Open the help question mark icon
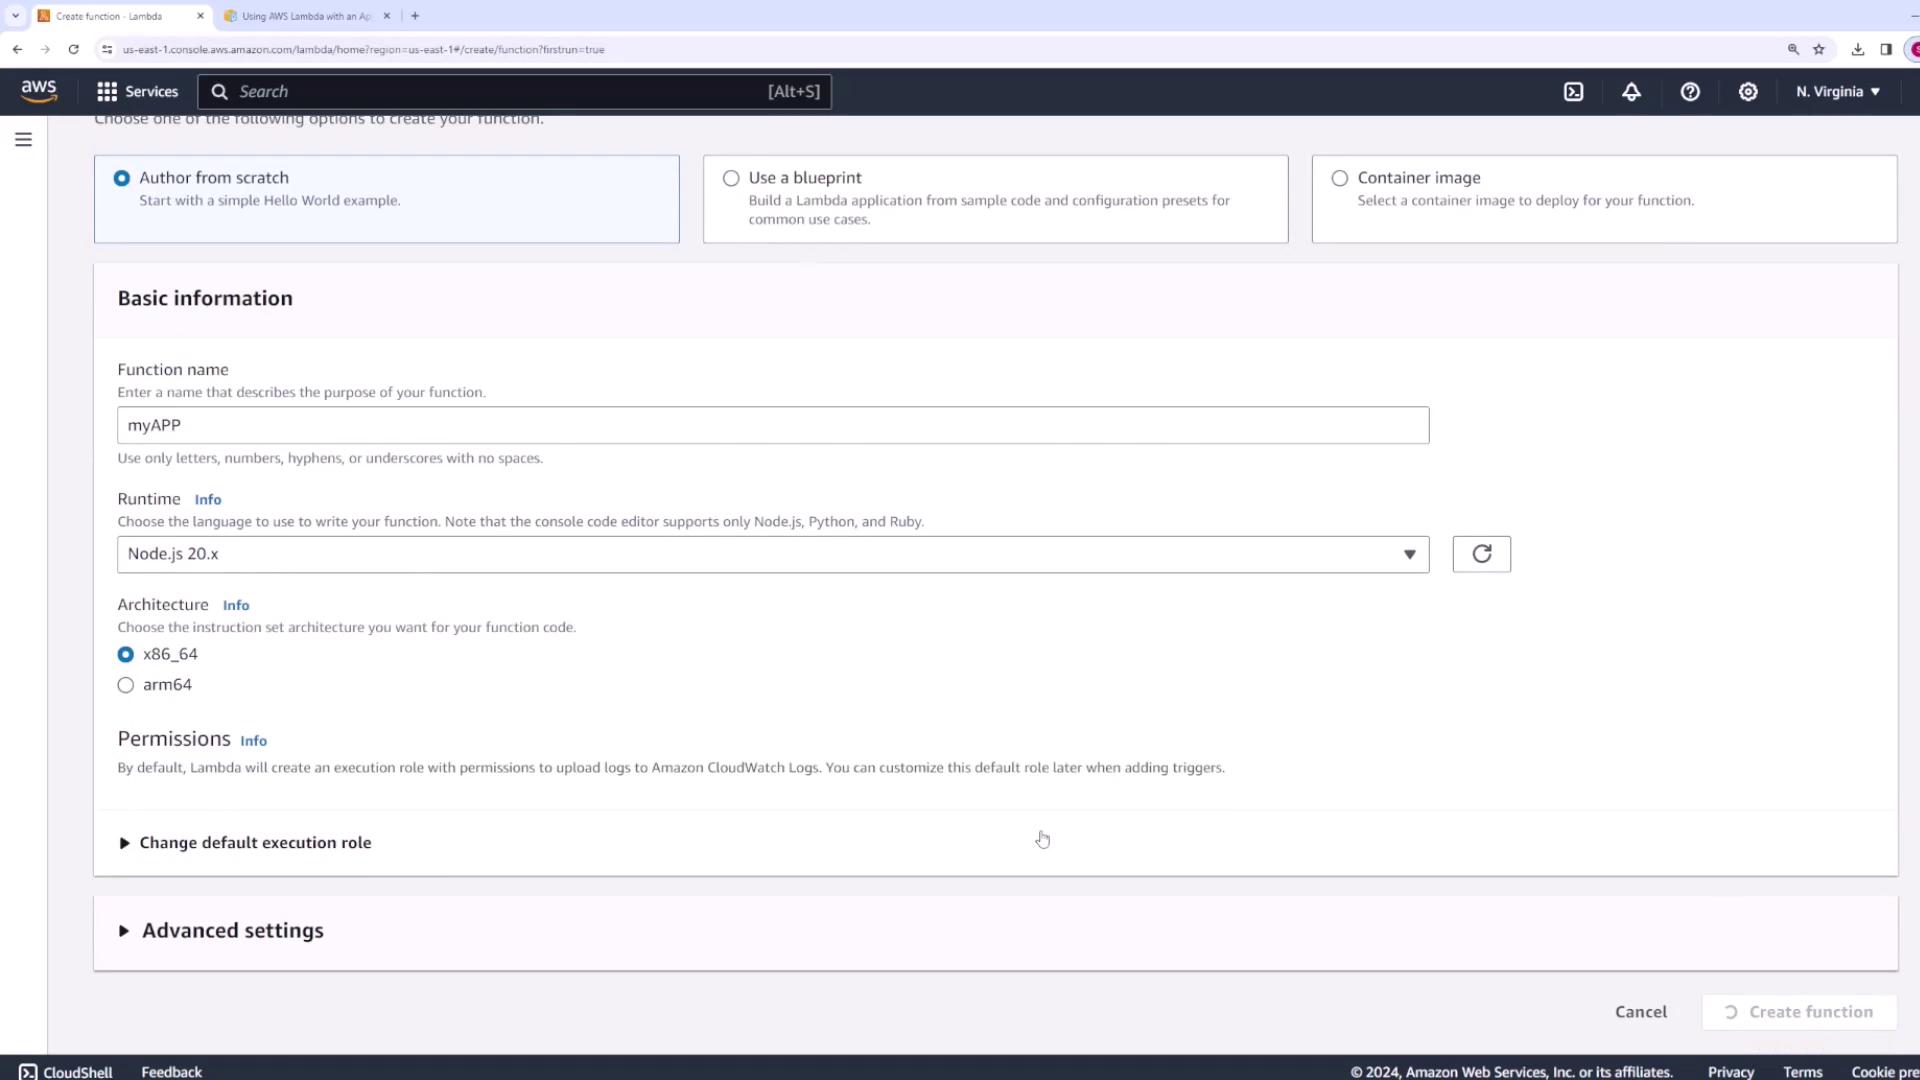Viewport: 1920px width, 1080px height. pos(1690,91)
